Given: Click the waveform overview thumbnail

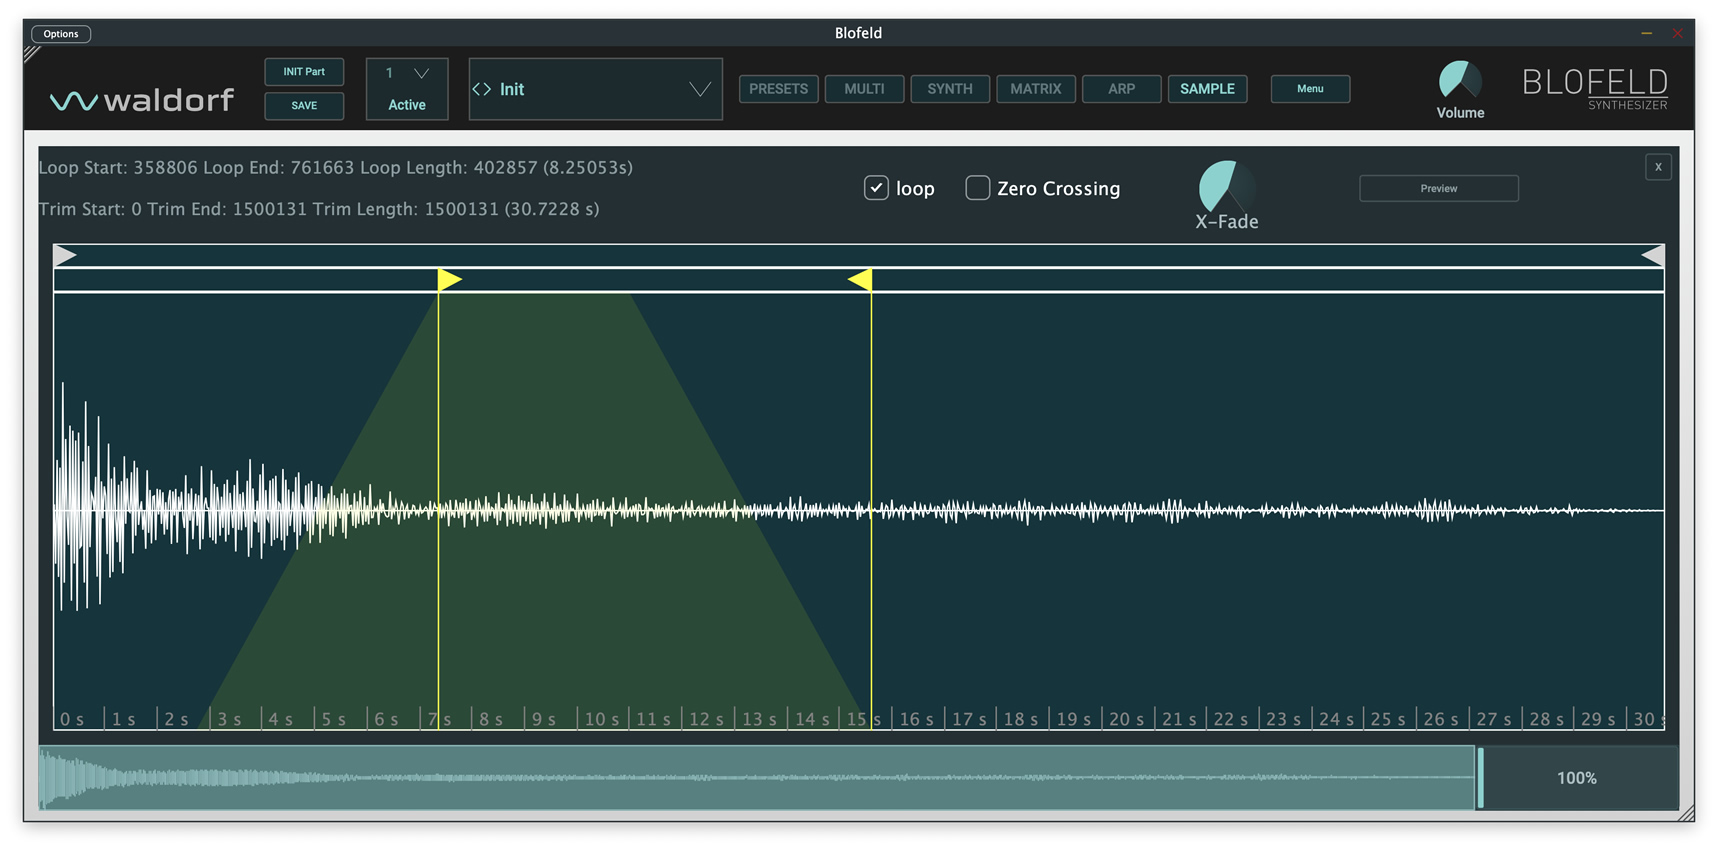Looking at the screenshot, I should [x=757, y=778].
